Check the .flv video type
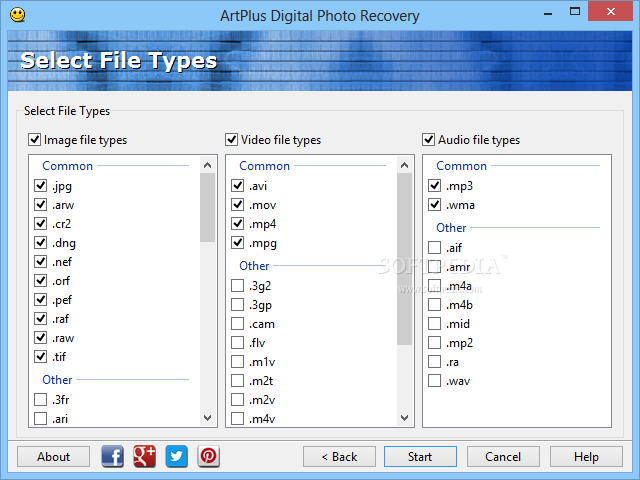The height and width of the screenshot is (480, 640). (x=238, y=342)
